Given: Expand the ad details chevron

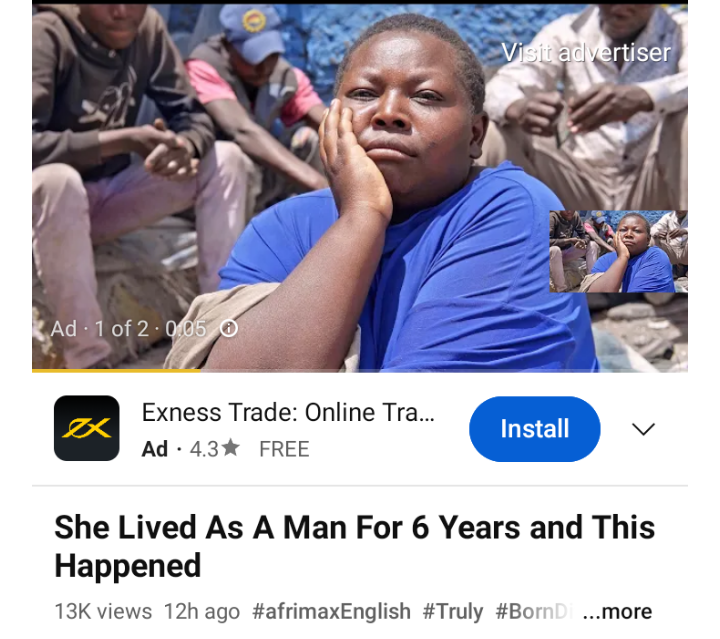Looking at the screenshot, I should 643,429.
